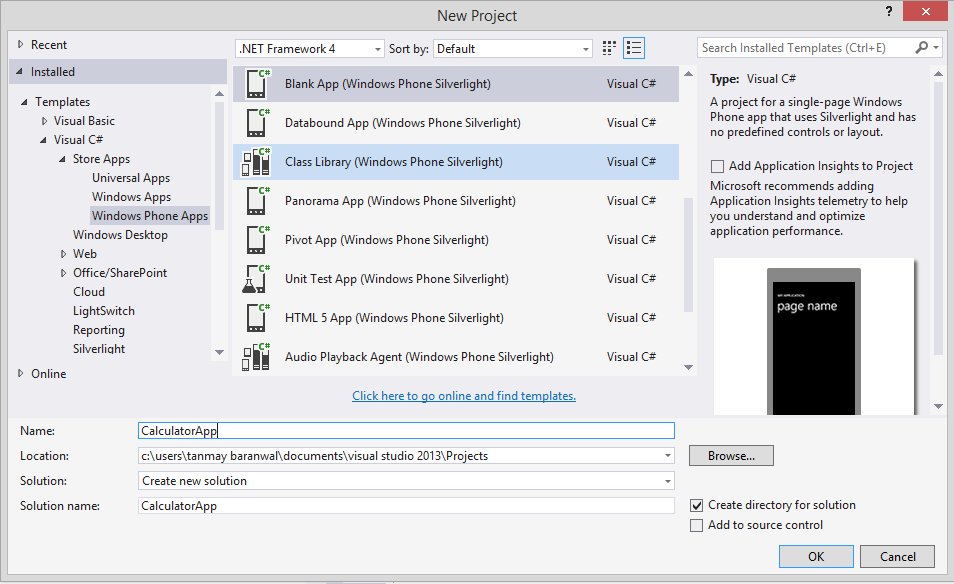Select the Panorama App (Windows Phone Silverlight) row
The width and height of the screenshot is (954, 584).
click(456, 201)
